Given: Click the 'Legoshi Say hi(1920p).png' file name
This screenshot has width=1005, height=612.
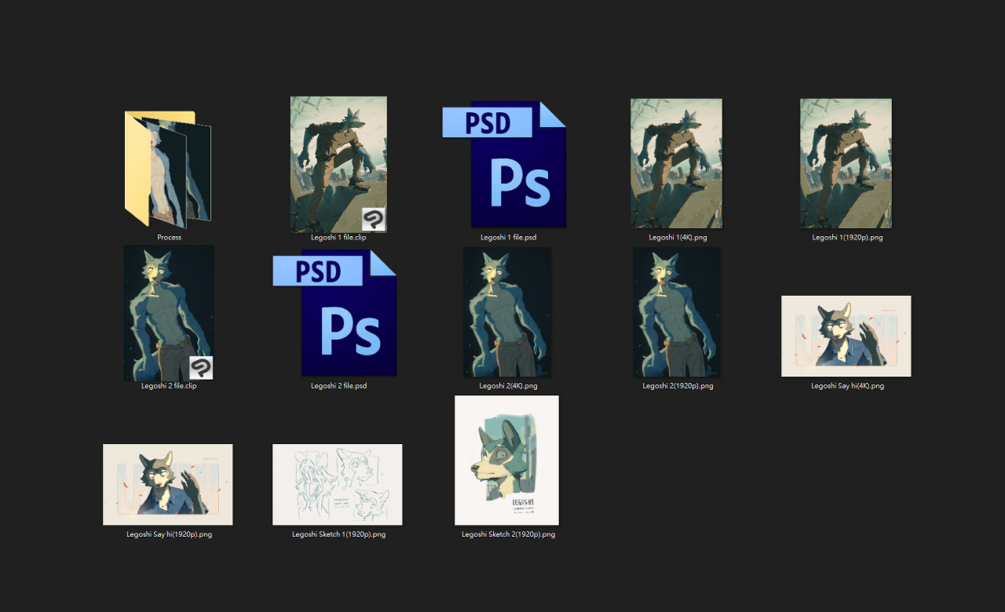Looking at the screenshot, I should click(x=169, y=534).
